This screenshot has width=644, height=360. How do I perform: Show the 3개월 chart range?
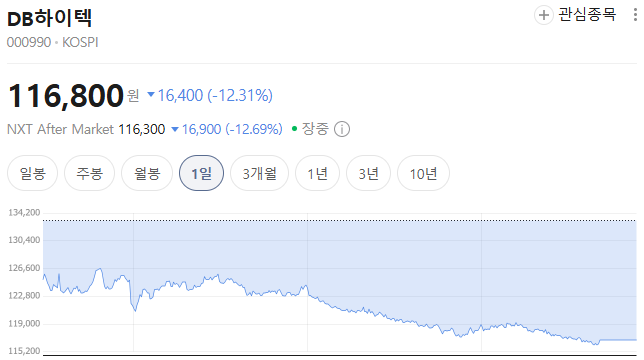[260, 173]
